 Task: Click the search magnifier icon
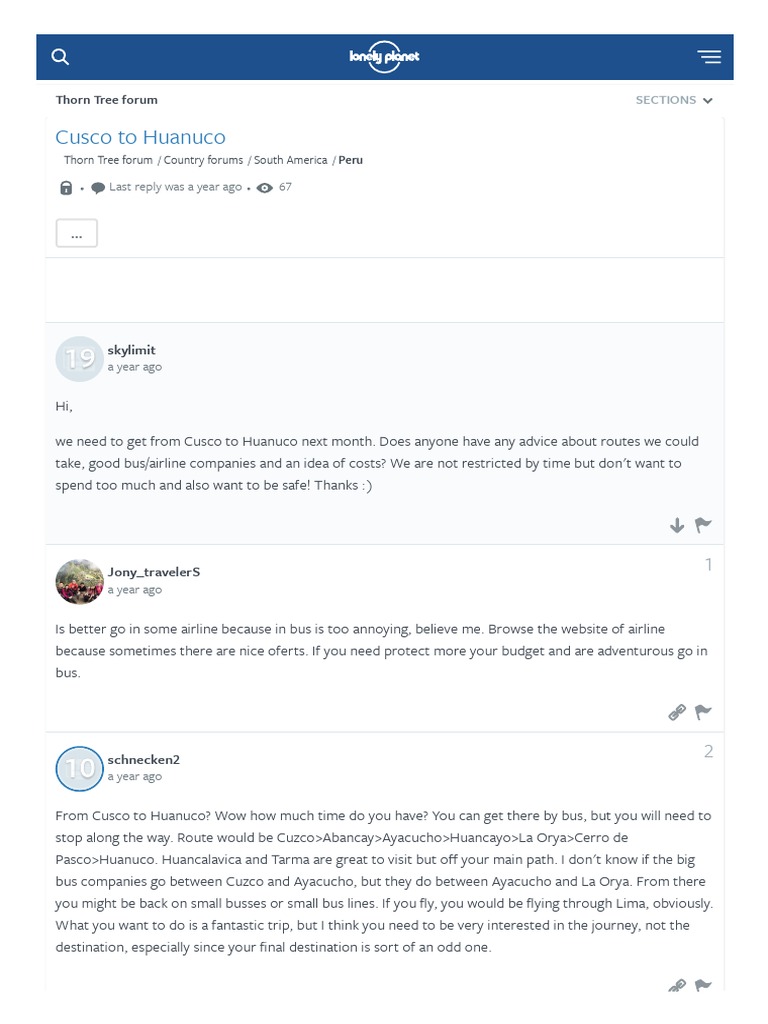[x=60, y=57]
